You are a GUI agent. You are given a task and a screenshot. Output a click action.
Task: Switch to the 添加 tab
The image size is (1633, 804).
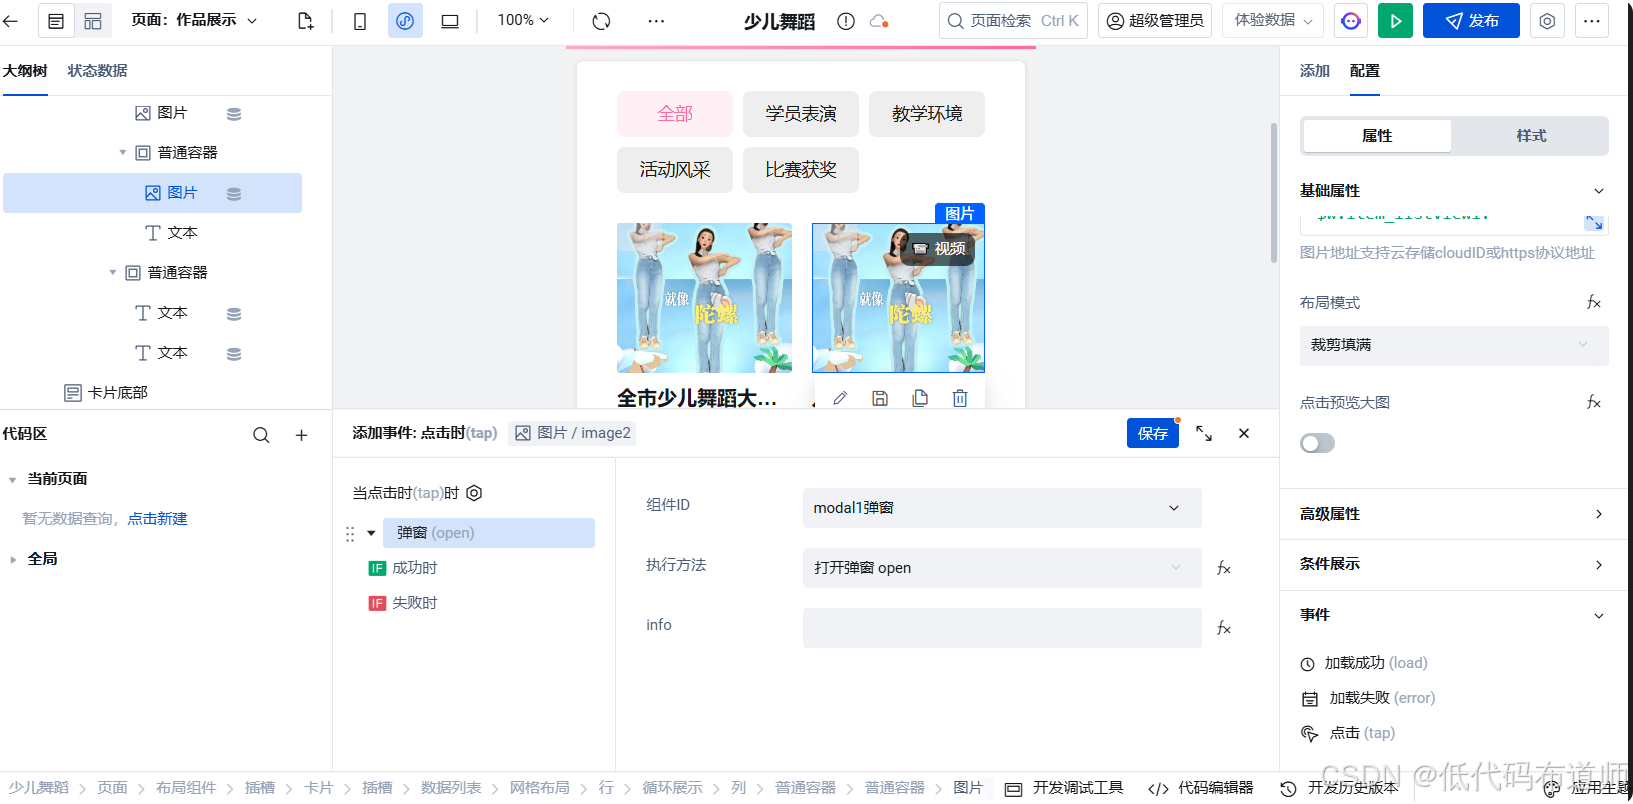pos(1315,71)
